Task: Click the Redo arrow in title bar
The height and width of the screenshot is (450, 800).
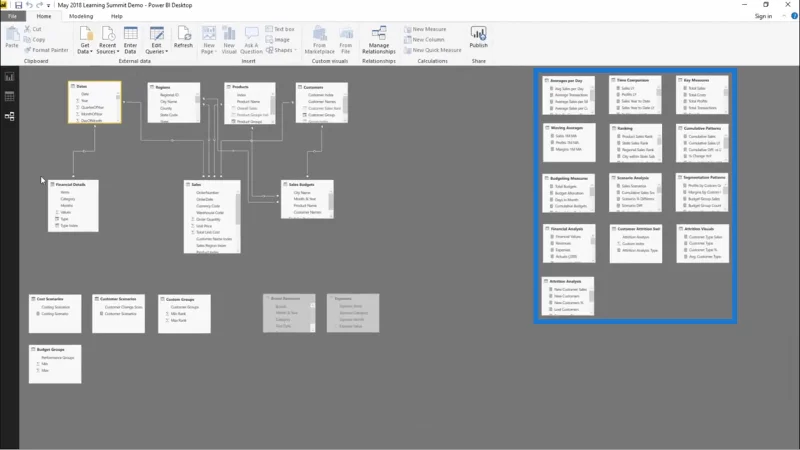Action: pyautogui.click(x=39, y=5)
